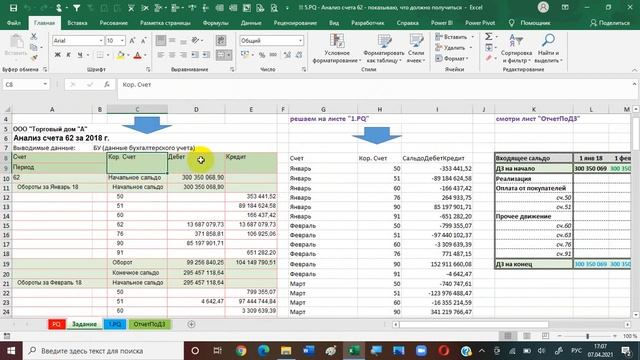The height and width of the screenshot is (360, 640).
Task: Open Chrome from the taskbar
Action: click(x=241, y=351)
